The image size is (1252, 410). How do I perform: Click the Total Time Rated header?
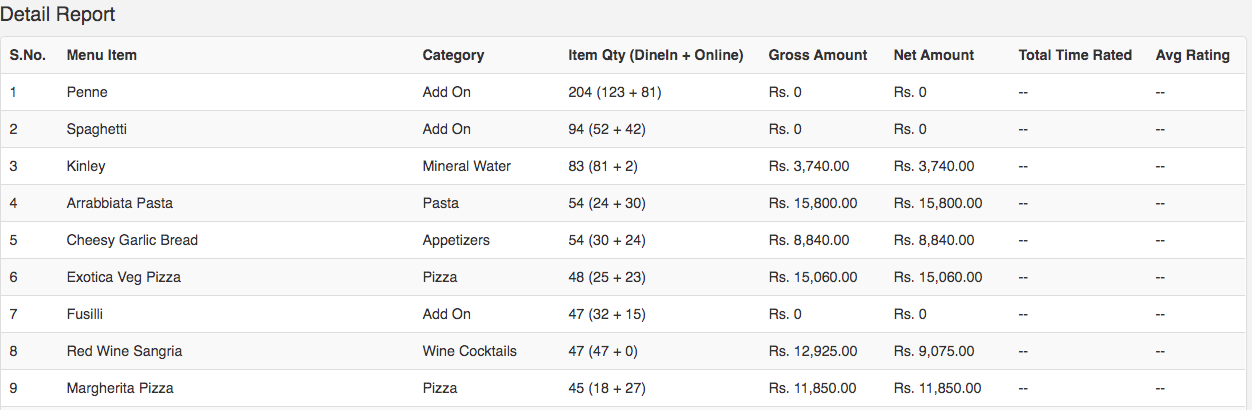tap(1075, 55)
